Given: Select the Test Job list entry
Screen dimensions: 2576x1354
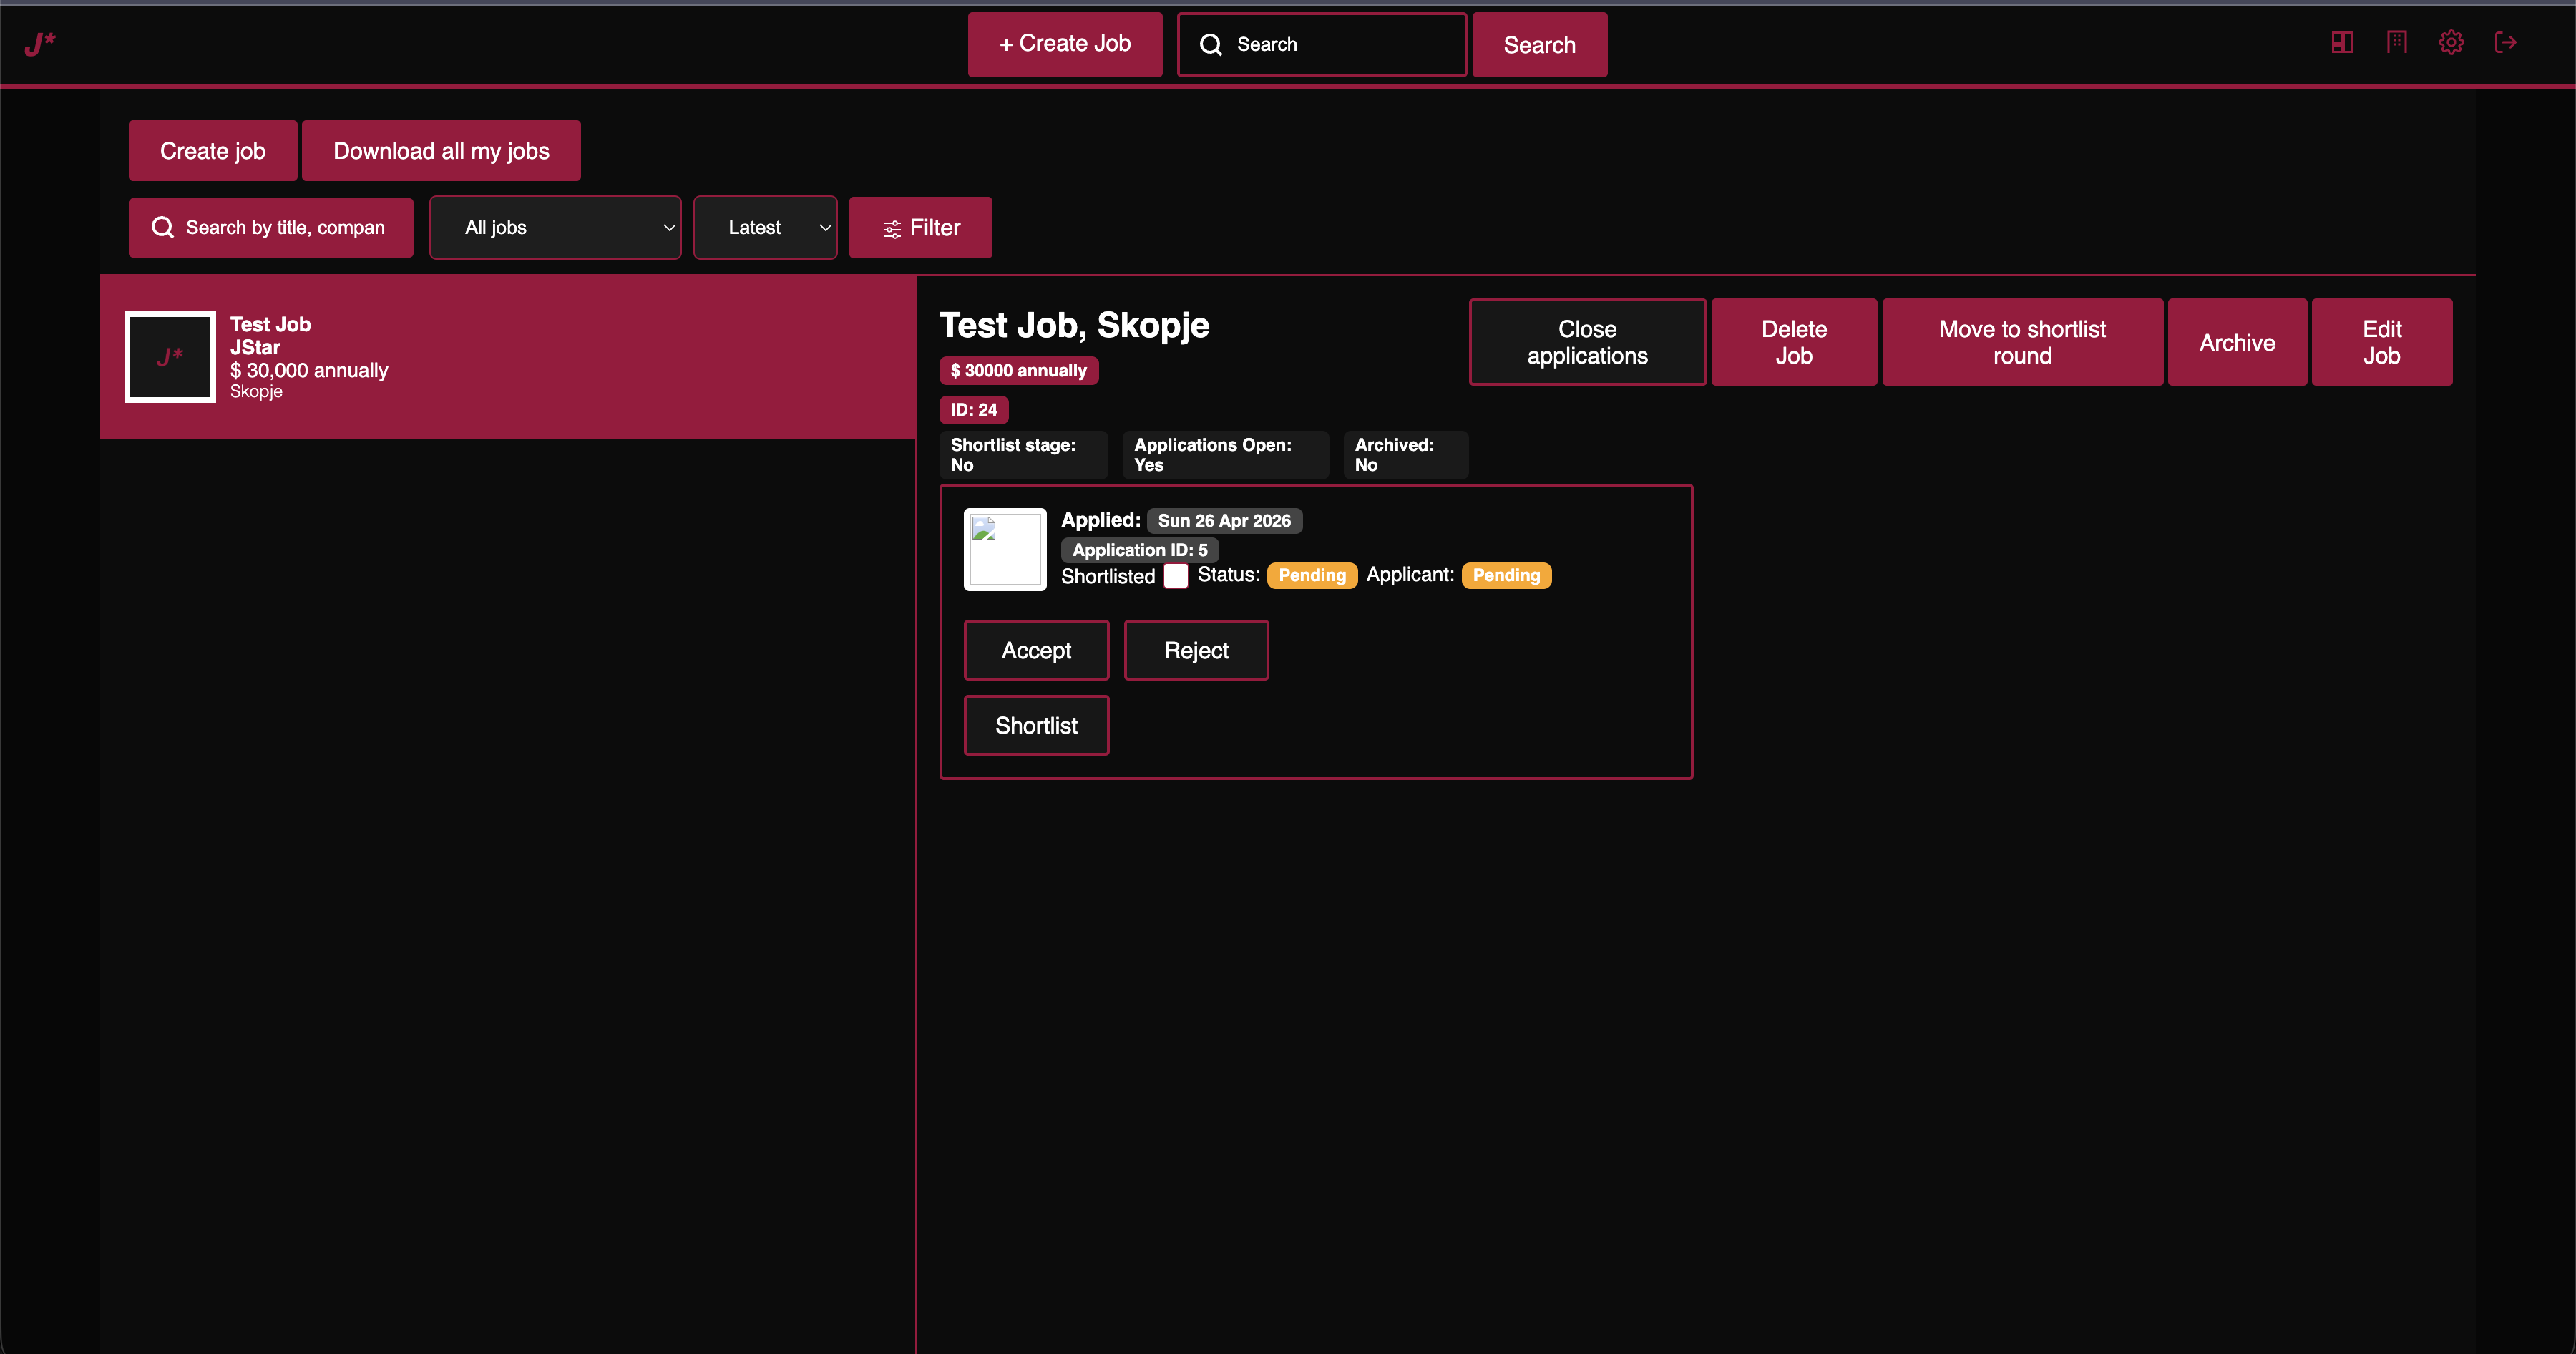Looking at the screenshot, I should 508,357.
